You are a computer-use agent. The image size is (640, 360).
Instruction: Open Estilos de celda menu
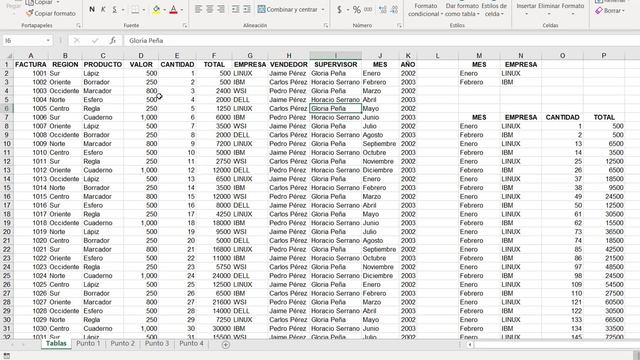point(494,10)
